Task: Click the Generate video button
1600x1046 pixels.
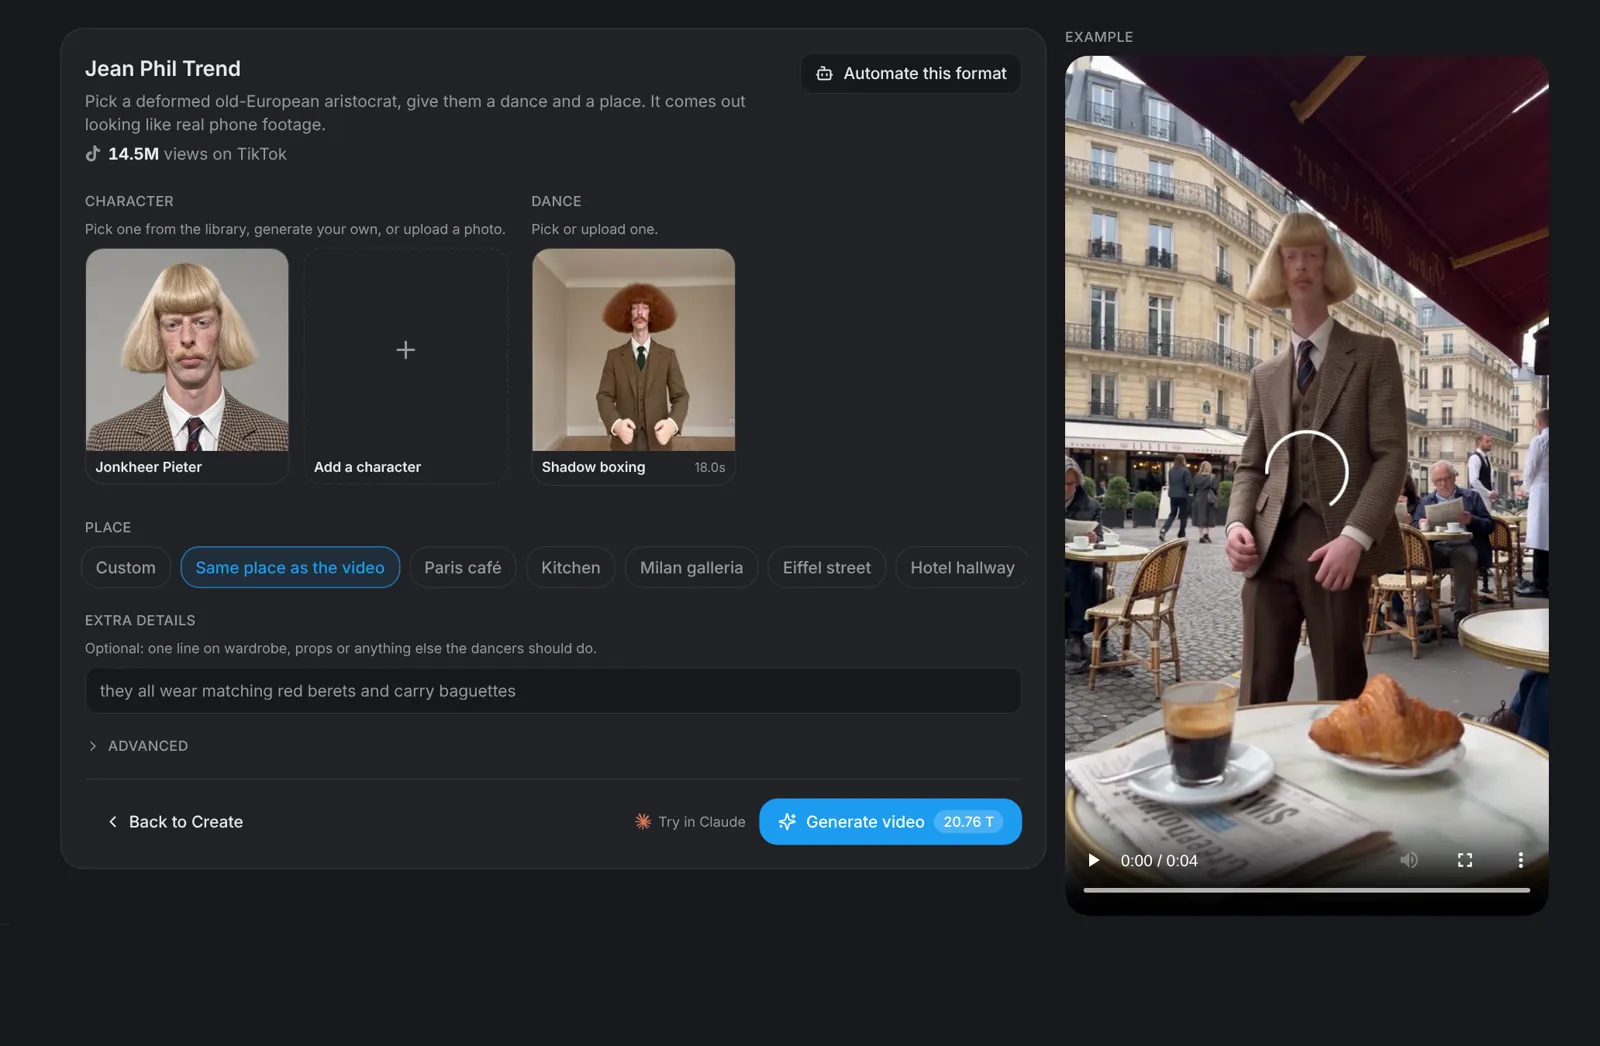Action: (890, 821)
